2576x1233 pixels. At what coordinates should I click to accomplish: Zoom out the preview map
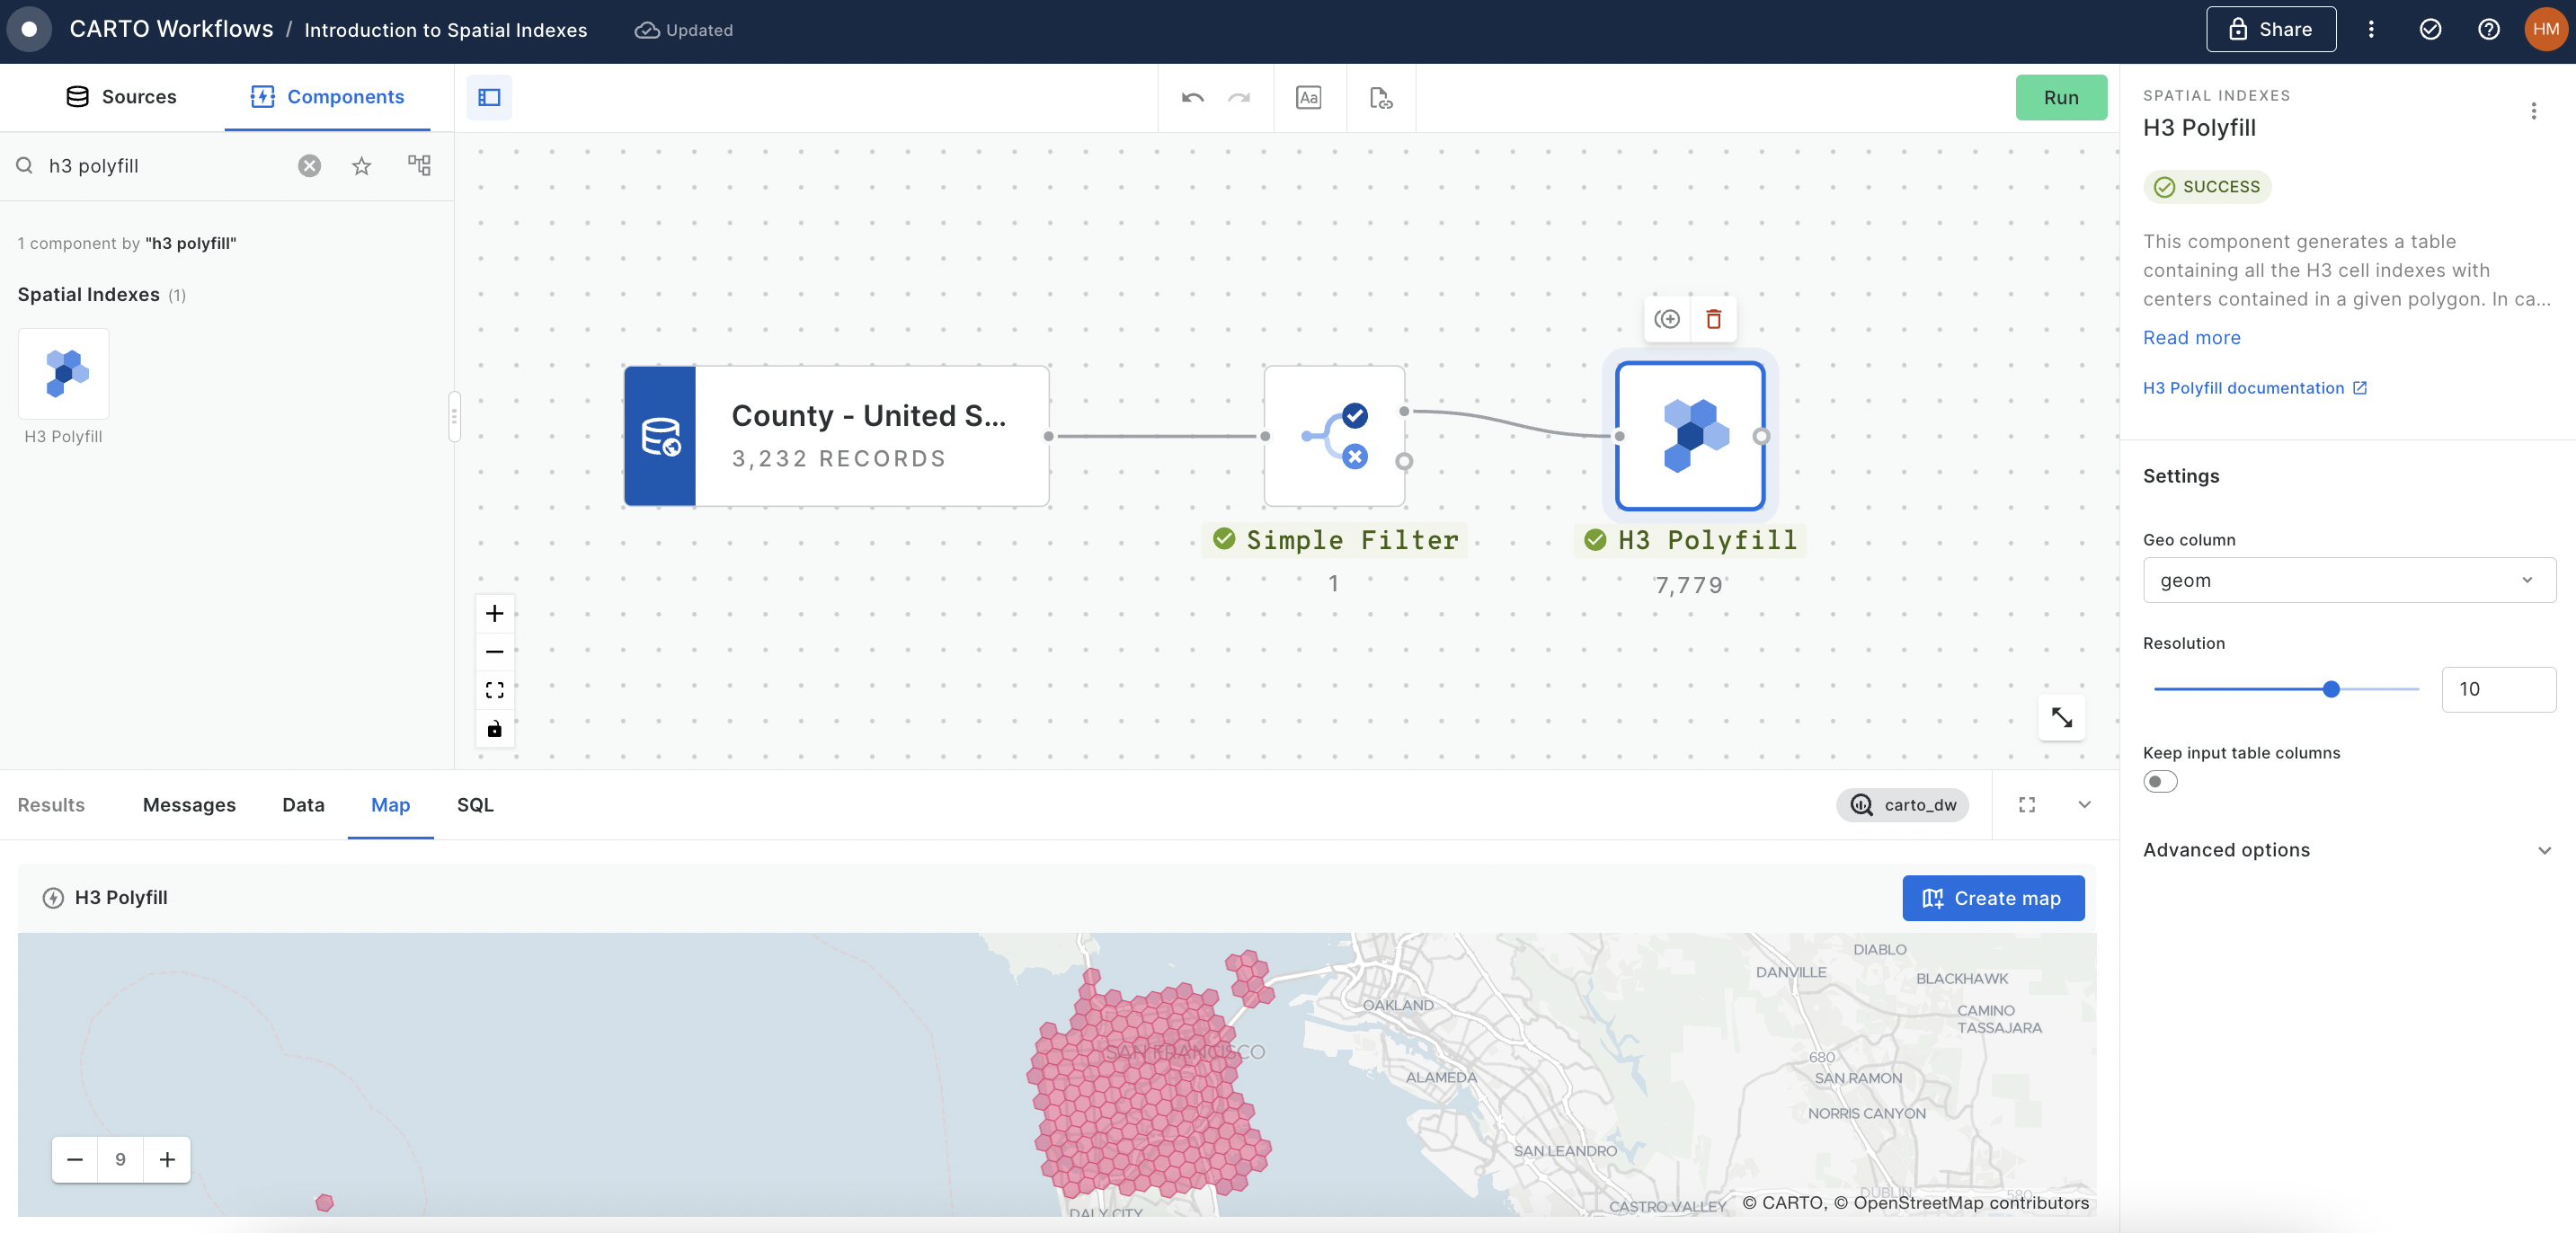click(x=75, y=1159)
